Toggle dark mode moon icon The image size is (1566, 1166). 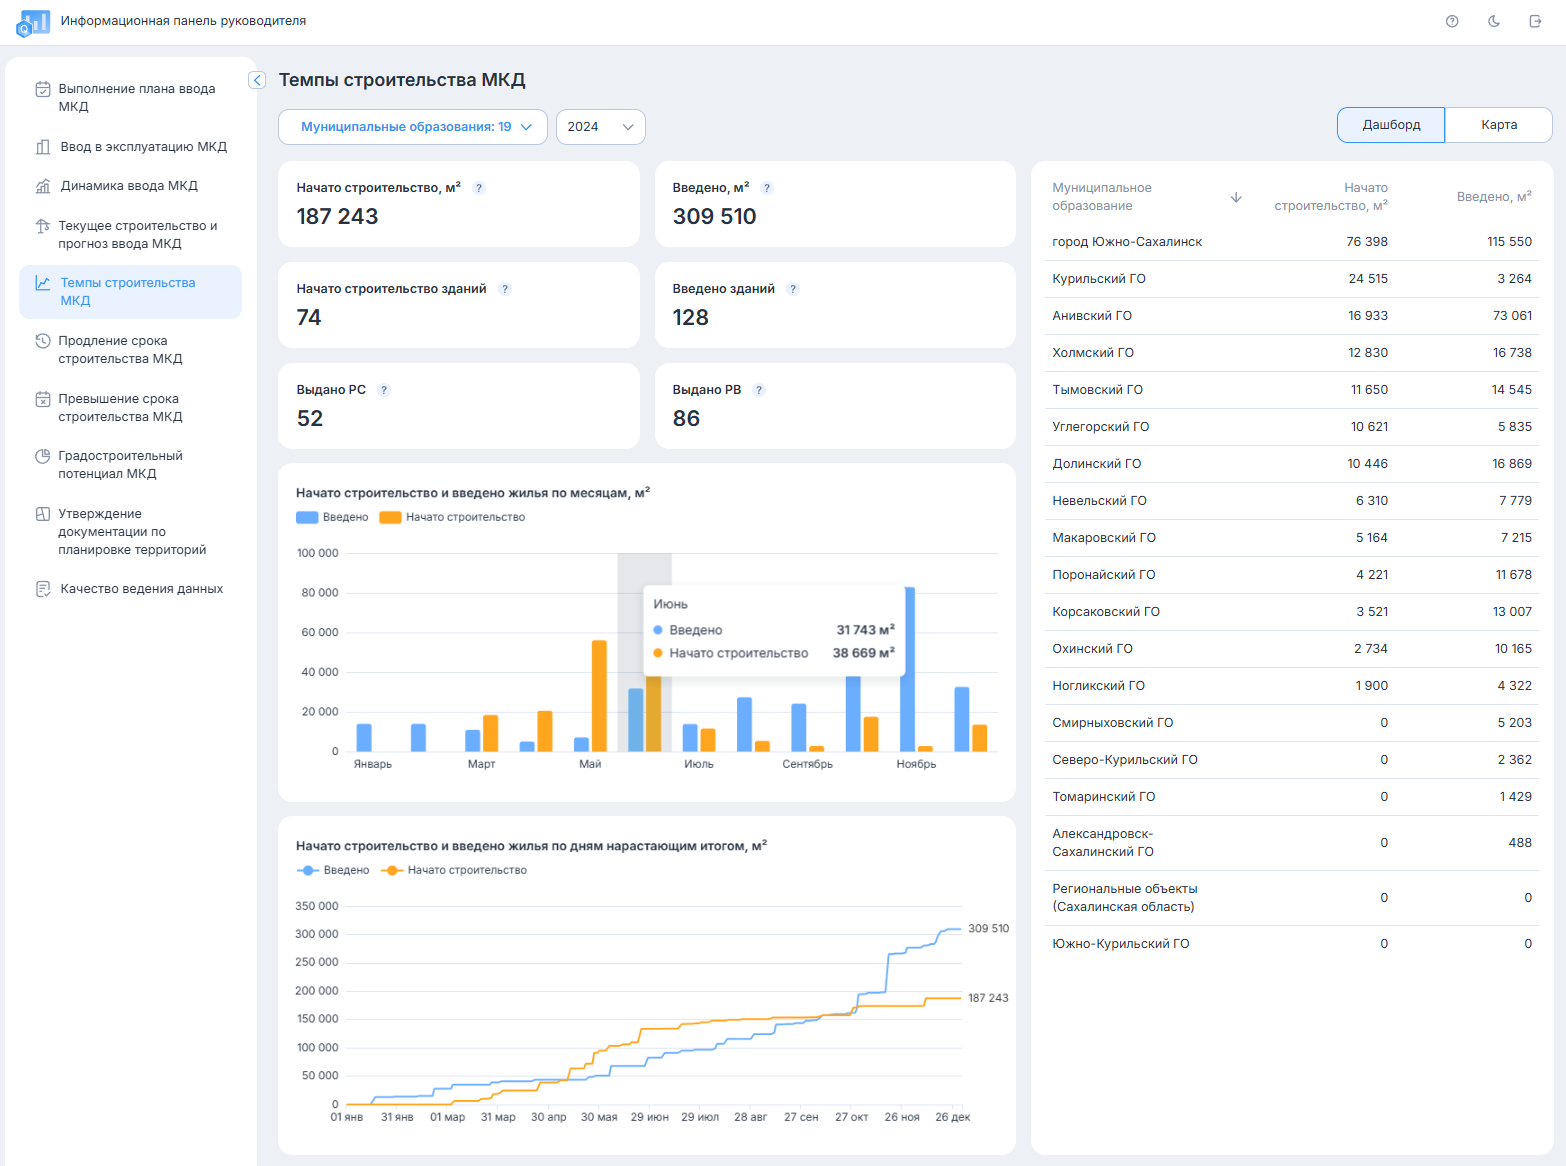1494,21
